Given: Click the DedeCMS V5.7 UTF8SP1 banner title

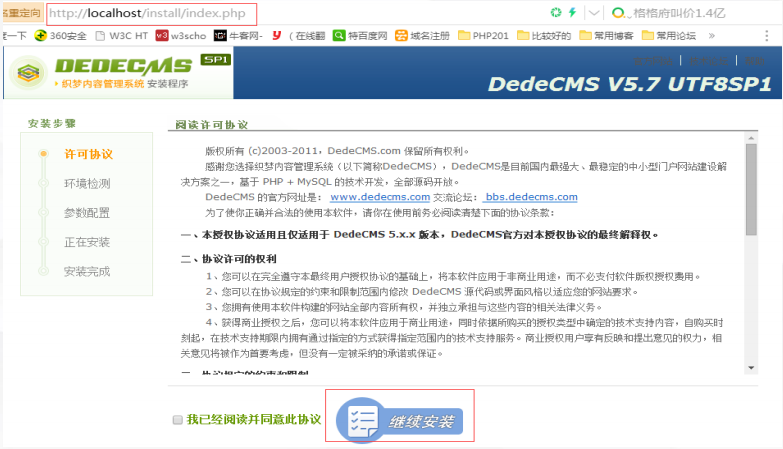Looking at the screenshot, I should 630,84.
